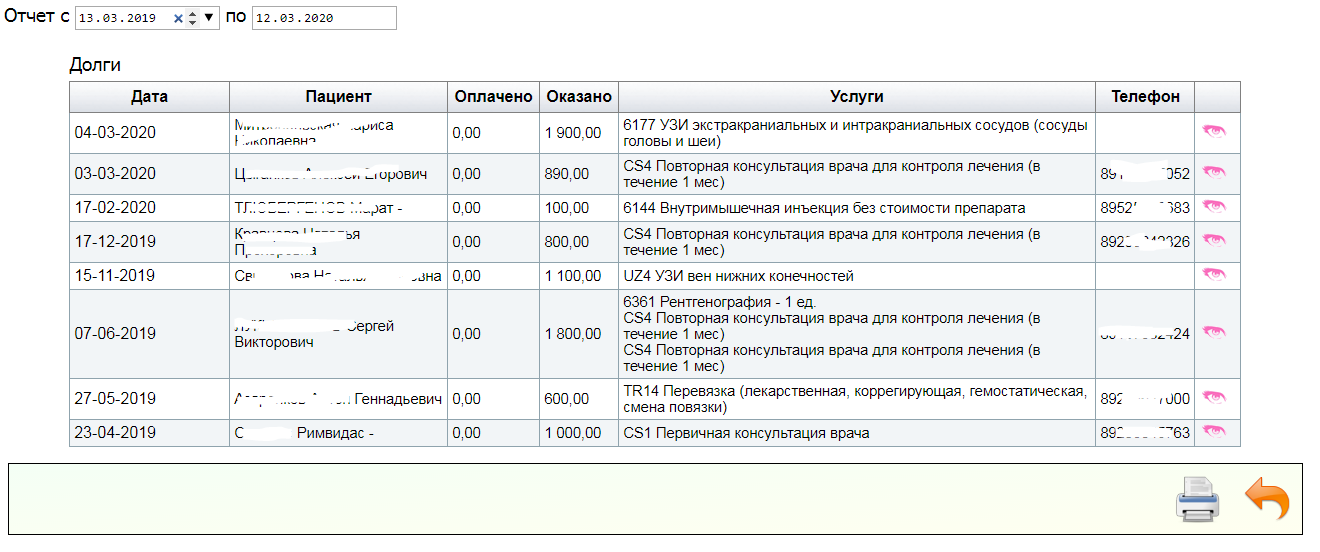1320x552 pixels.
Task: Click the printer icon to print report
Action: click(1197, 498)
